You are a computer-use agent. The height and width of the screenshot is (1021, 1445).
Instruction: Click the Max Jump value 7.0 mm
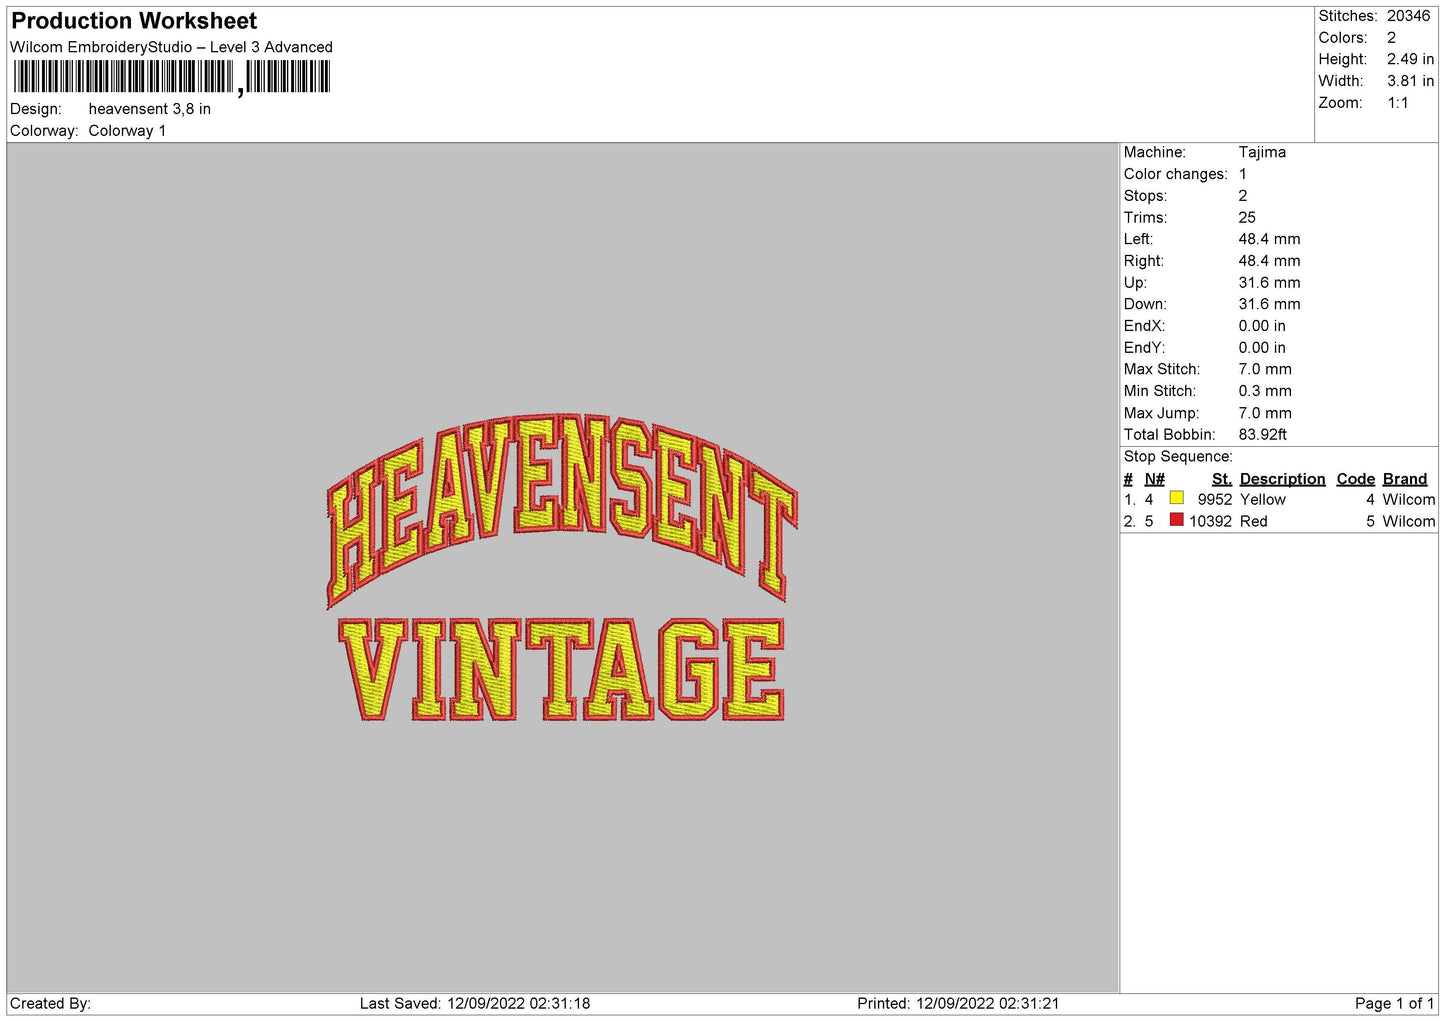point(1265,413)
